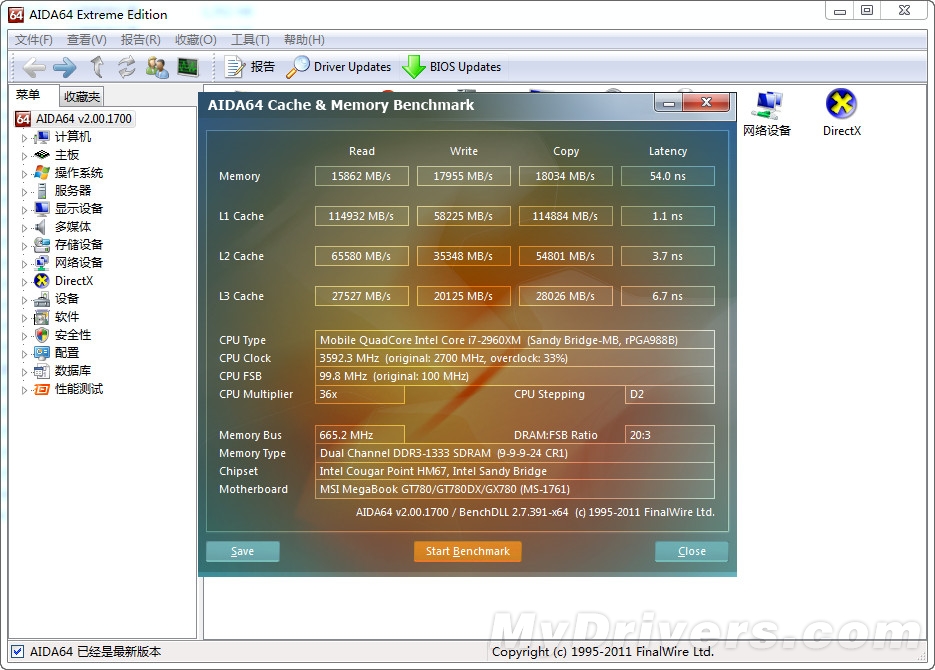
Task: Click the L2 Cache Copy 54801 MB/s
Action: point(565,256)
